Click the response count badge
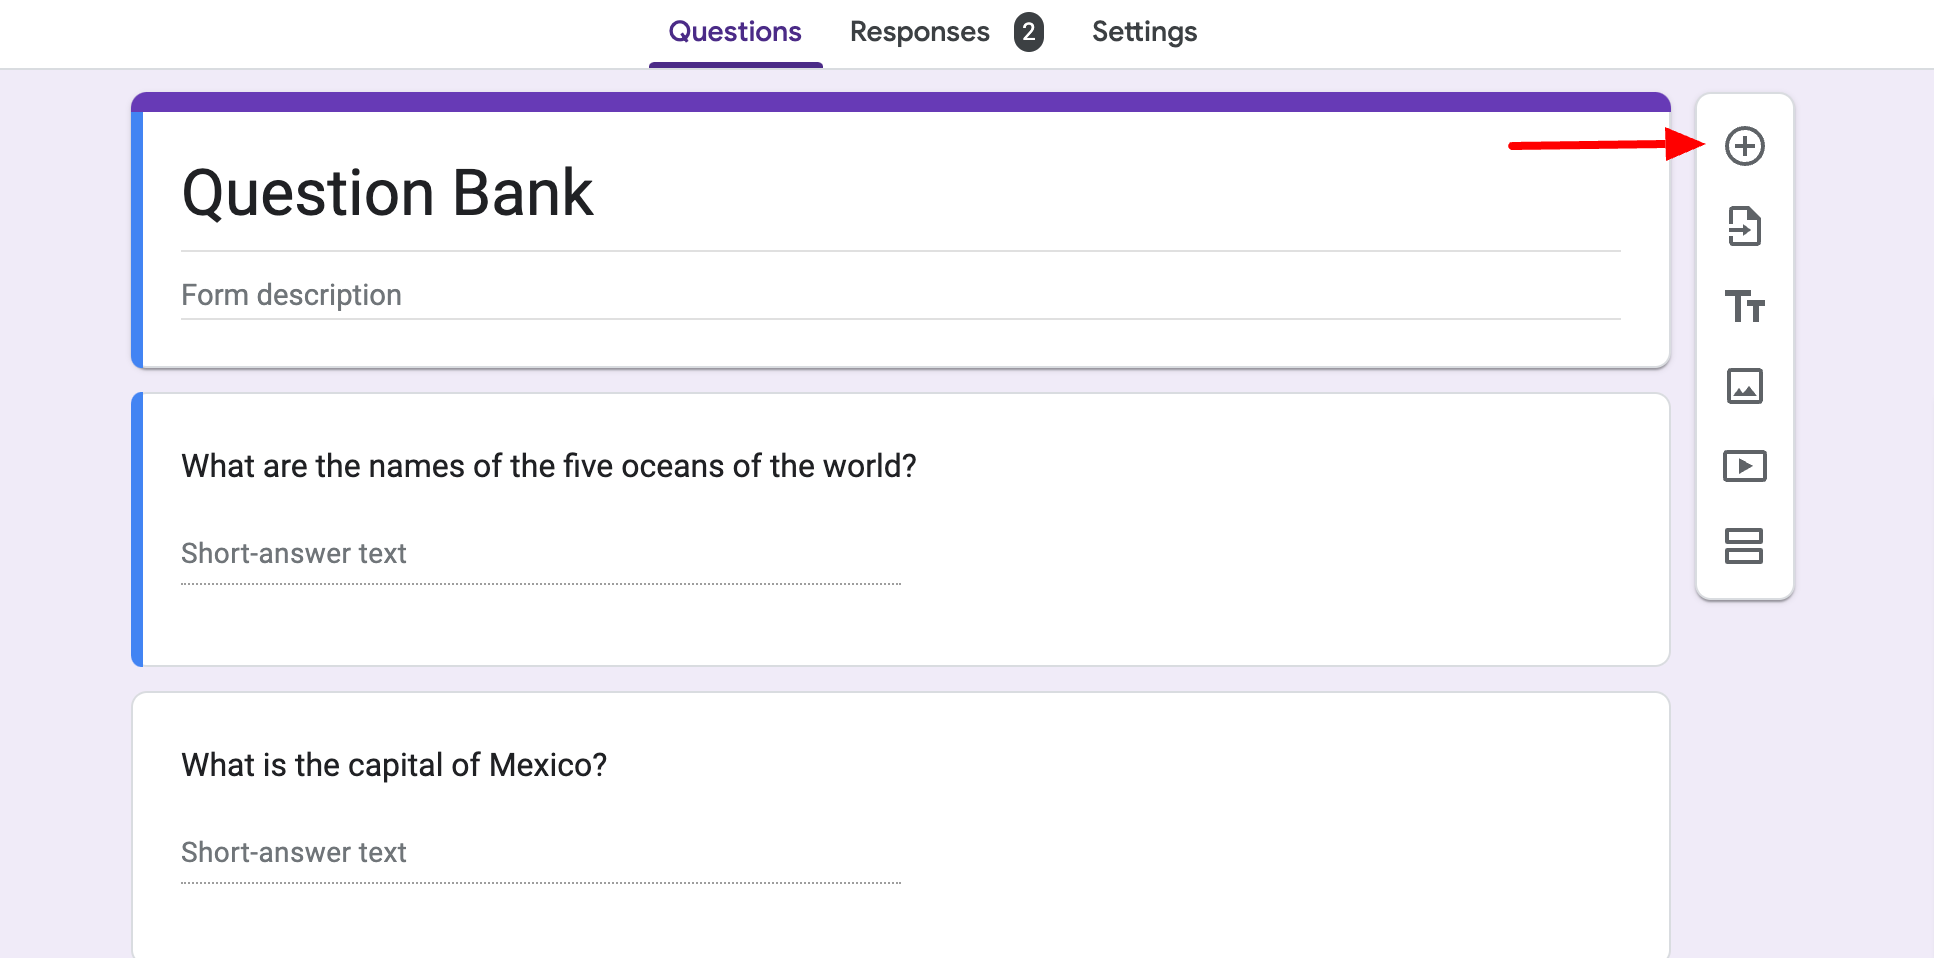1934x958 pixels. tap(1027, 31)
